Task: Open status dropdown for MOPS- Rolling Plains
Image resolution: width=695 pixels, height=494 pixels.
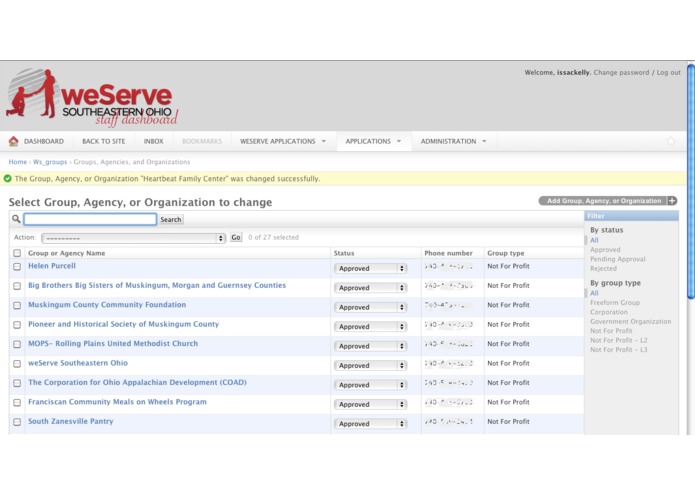Action: (371, 346)
